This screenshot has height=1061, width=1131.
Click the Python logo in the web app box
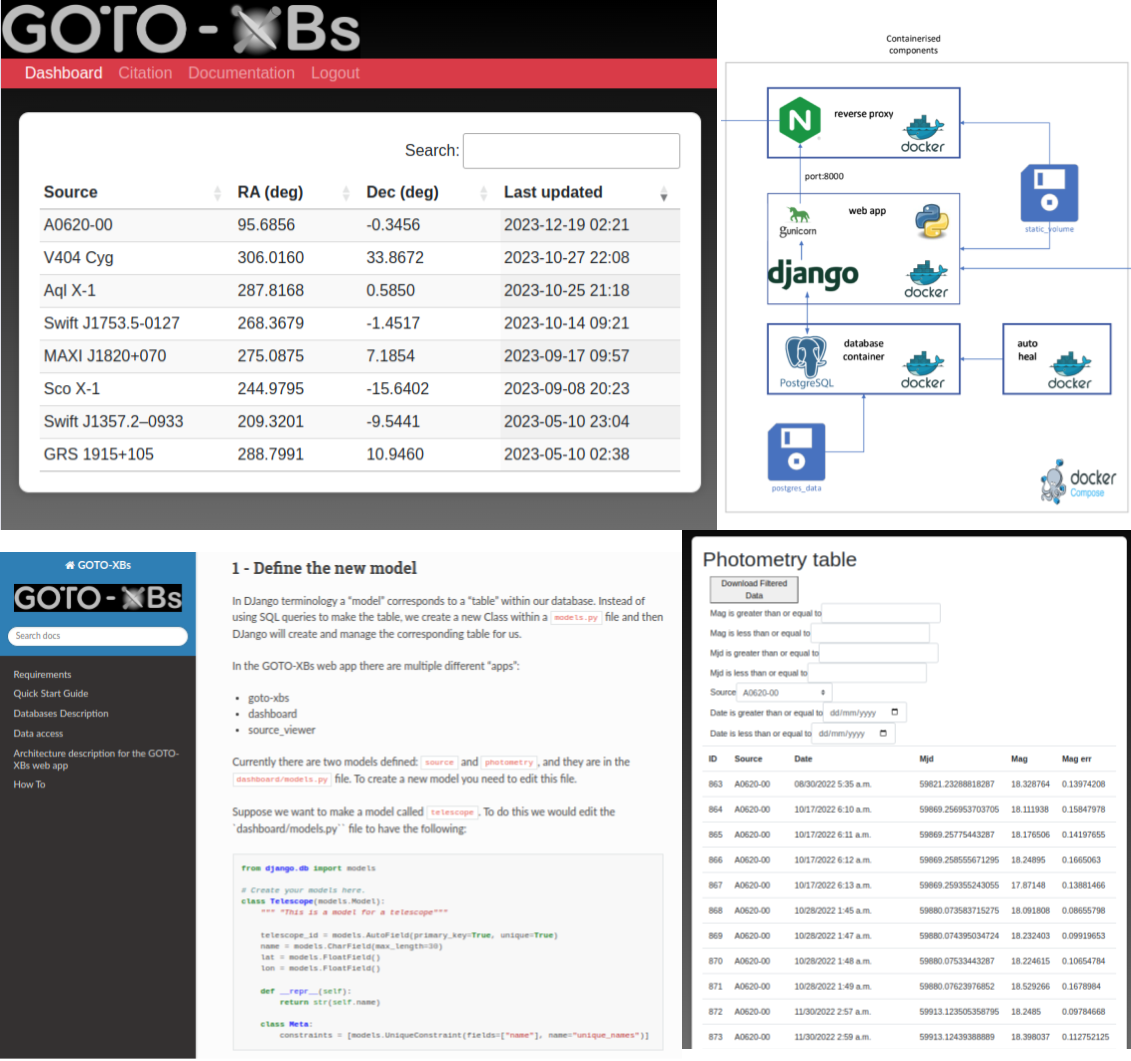(x=931, y=221)
